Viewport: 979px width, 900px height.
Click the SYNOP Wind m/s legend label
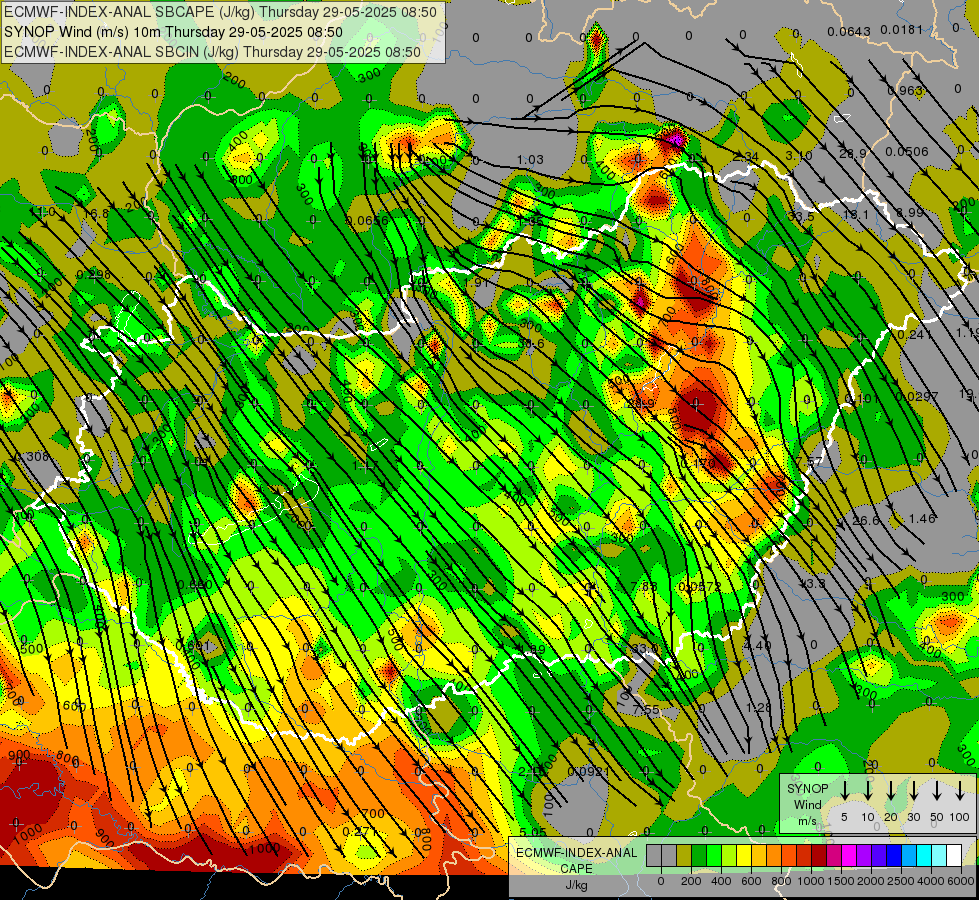click(x=807, y=805)
